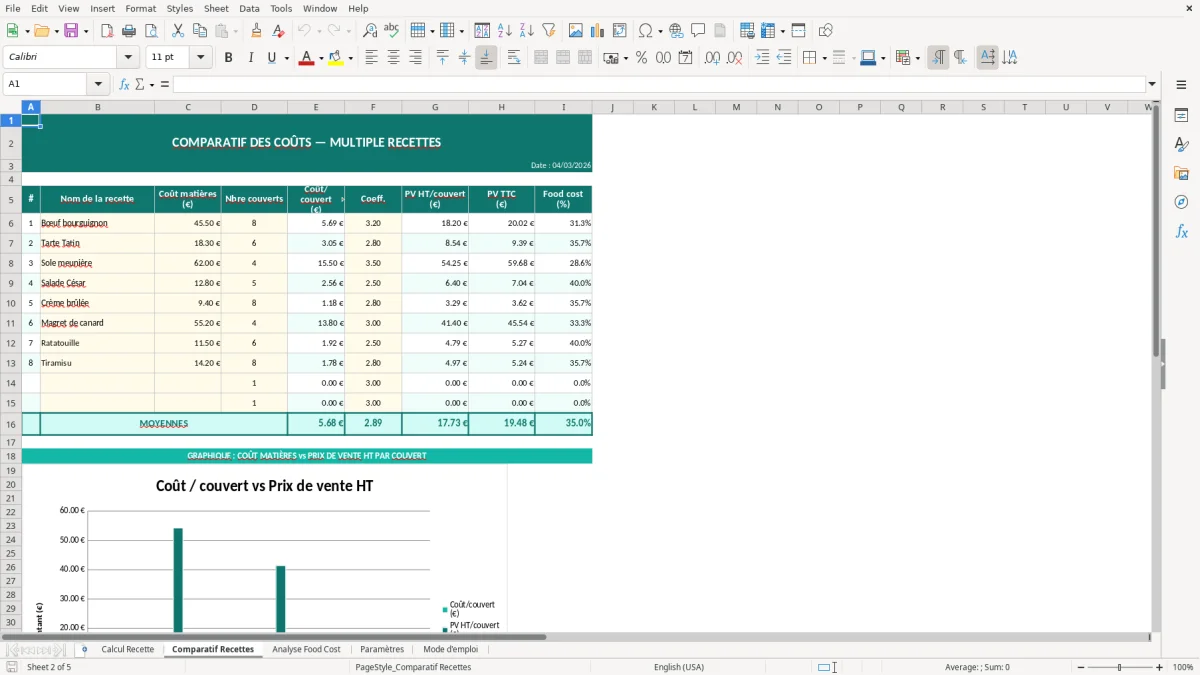Click the Copy icon
The width and height of the screenshot is (1200, 675).
(x=200, y=31)
